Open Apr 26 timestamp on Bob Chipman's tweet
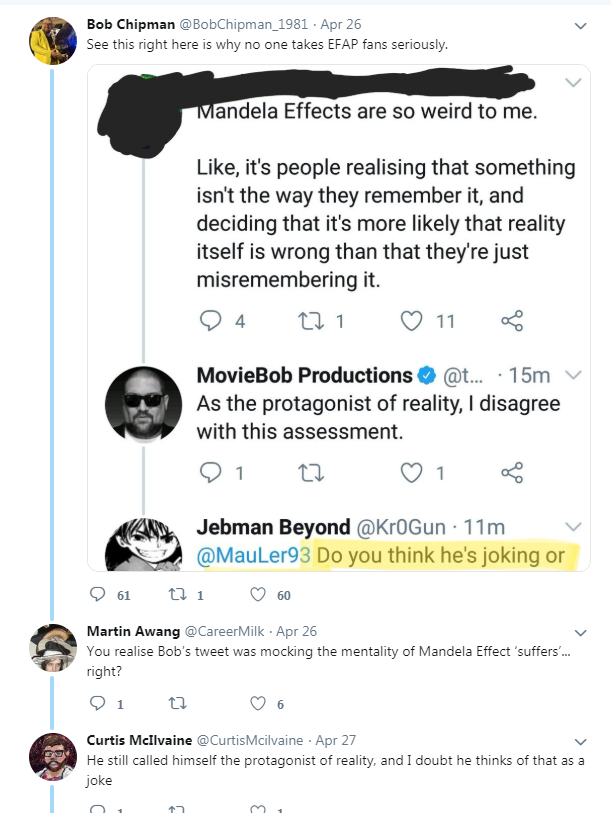611x813 pixels. [341, 24]
